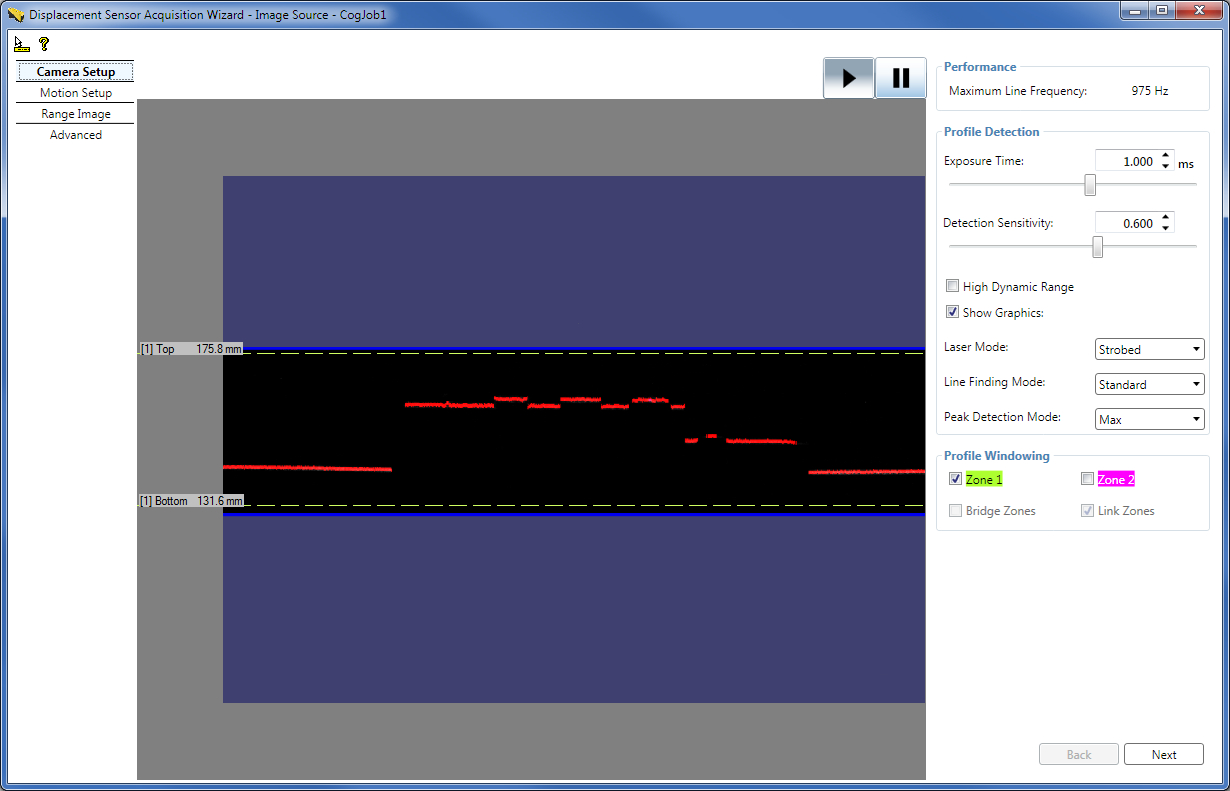
Task: Open the Line Finding Mode dropdown
Action: tap(1148, 383)
